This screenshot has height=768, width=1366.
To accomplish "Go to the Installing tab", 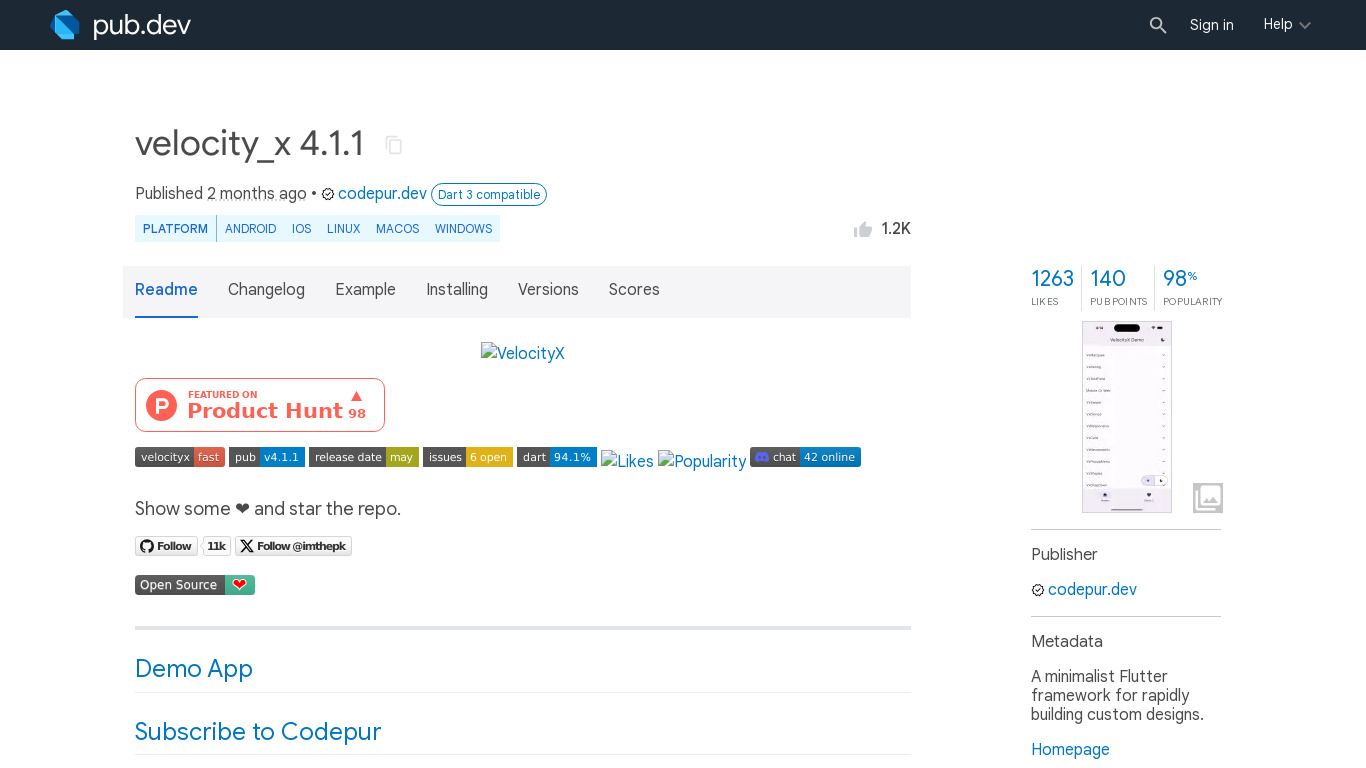I will (x=457, y=290).
